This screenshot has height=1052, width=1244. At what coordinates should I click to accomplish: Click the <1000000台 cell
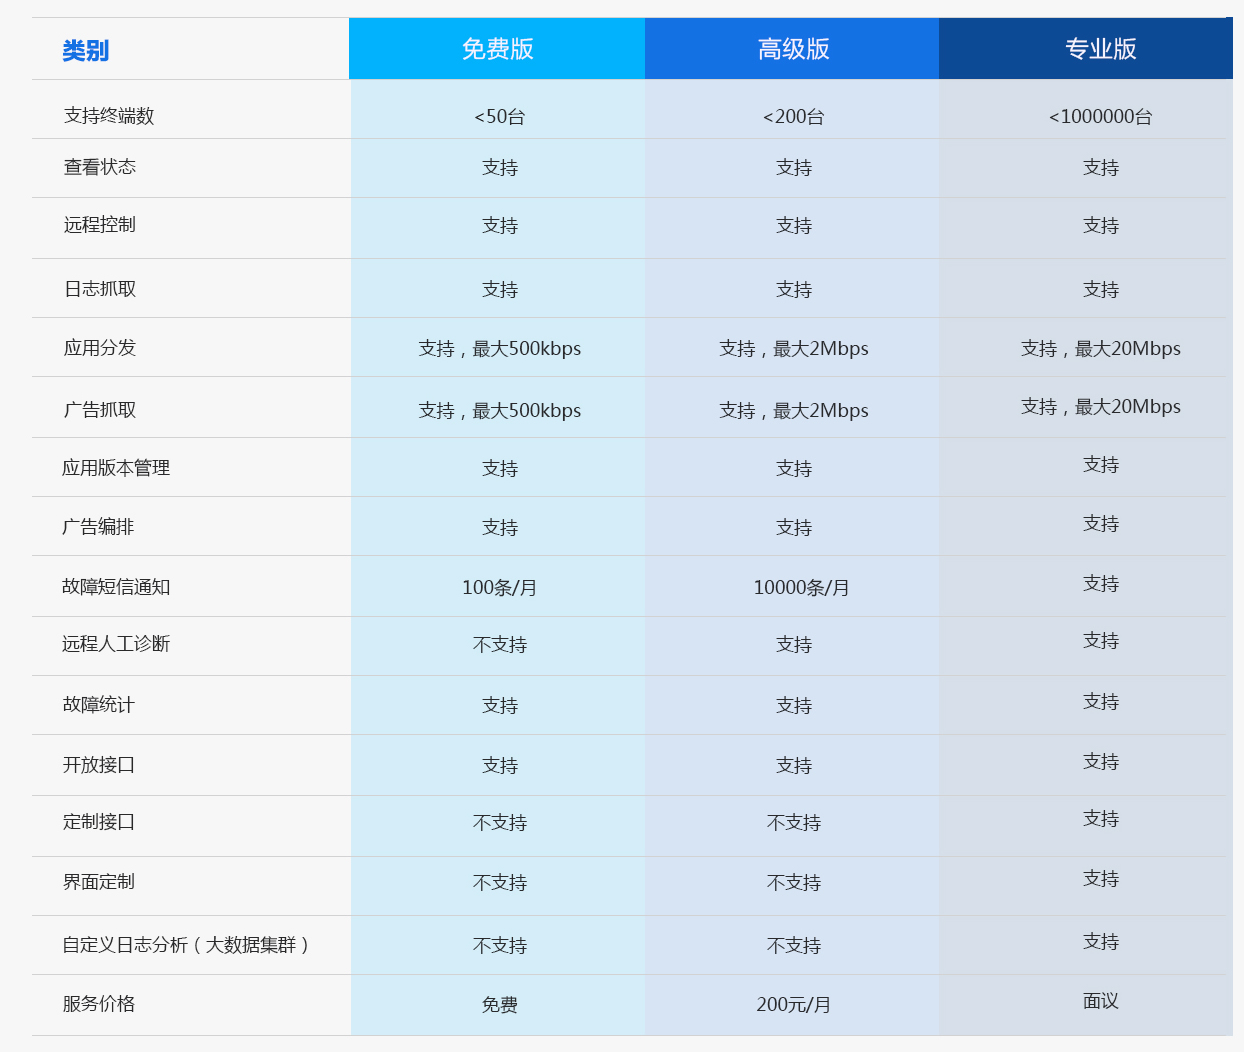[1100, 117]
